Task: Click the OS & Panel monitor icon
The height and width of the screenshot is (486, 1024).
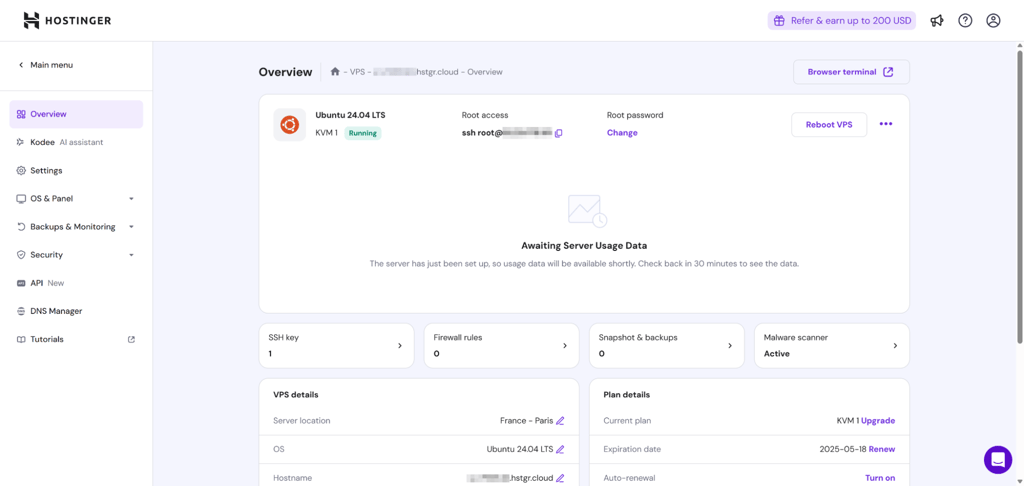Action: [x=21, y=199]
